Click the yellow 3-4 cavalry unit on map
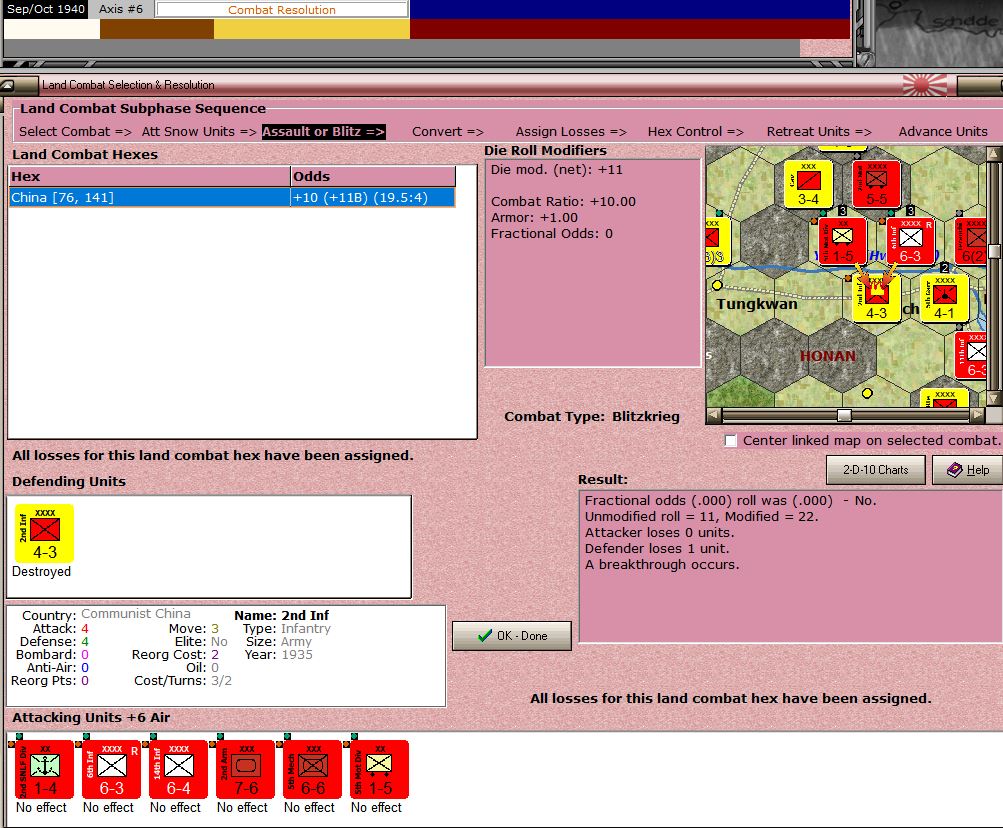The width and height of the screenshot is (1003, 828). [x=809, y=184]
